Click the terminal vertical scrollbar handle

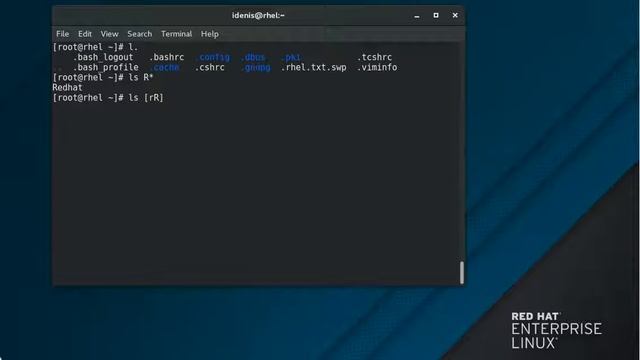(x=462, y=272)
